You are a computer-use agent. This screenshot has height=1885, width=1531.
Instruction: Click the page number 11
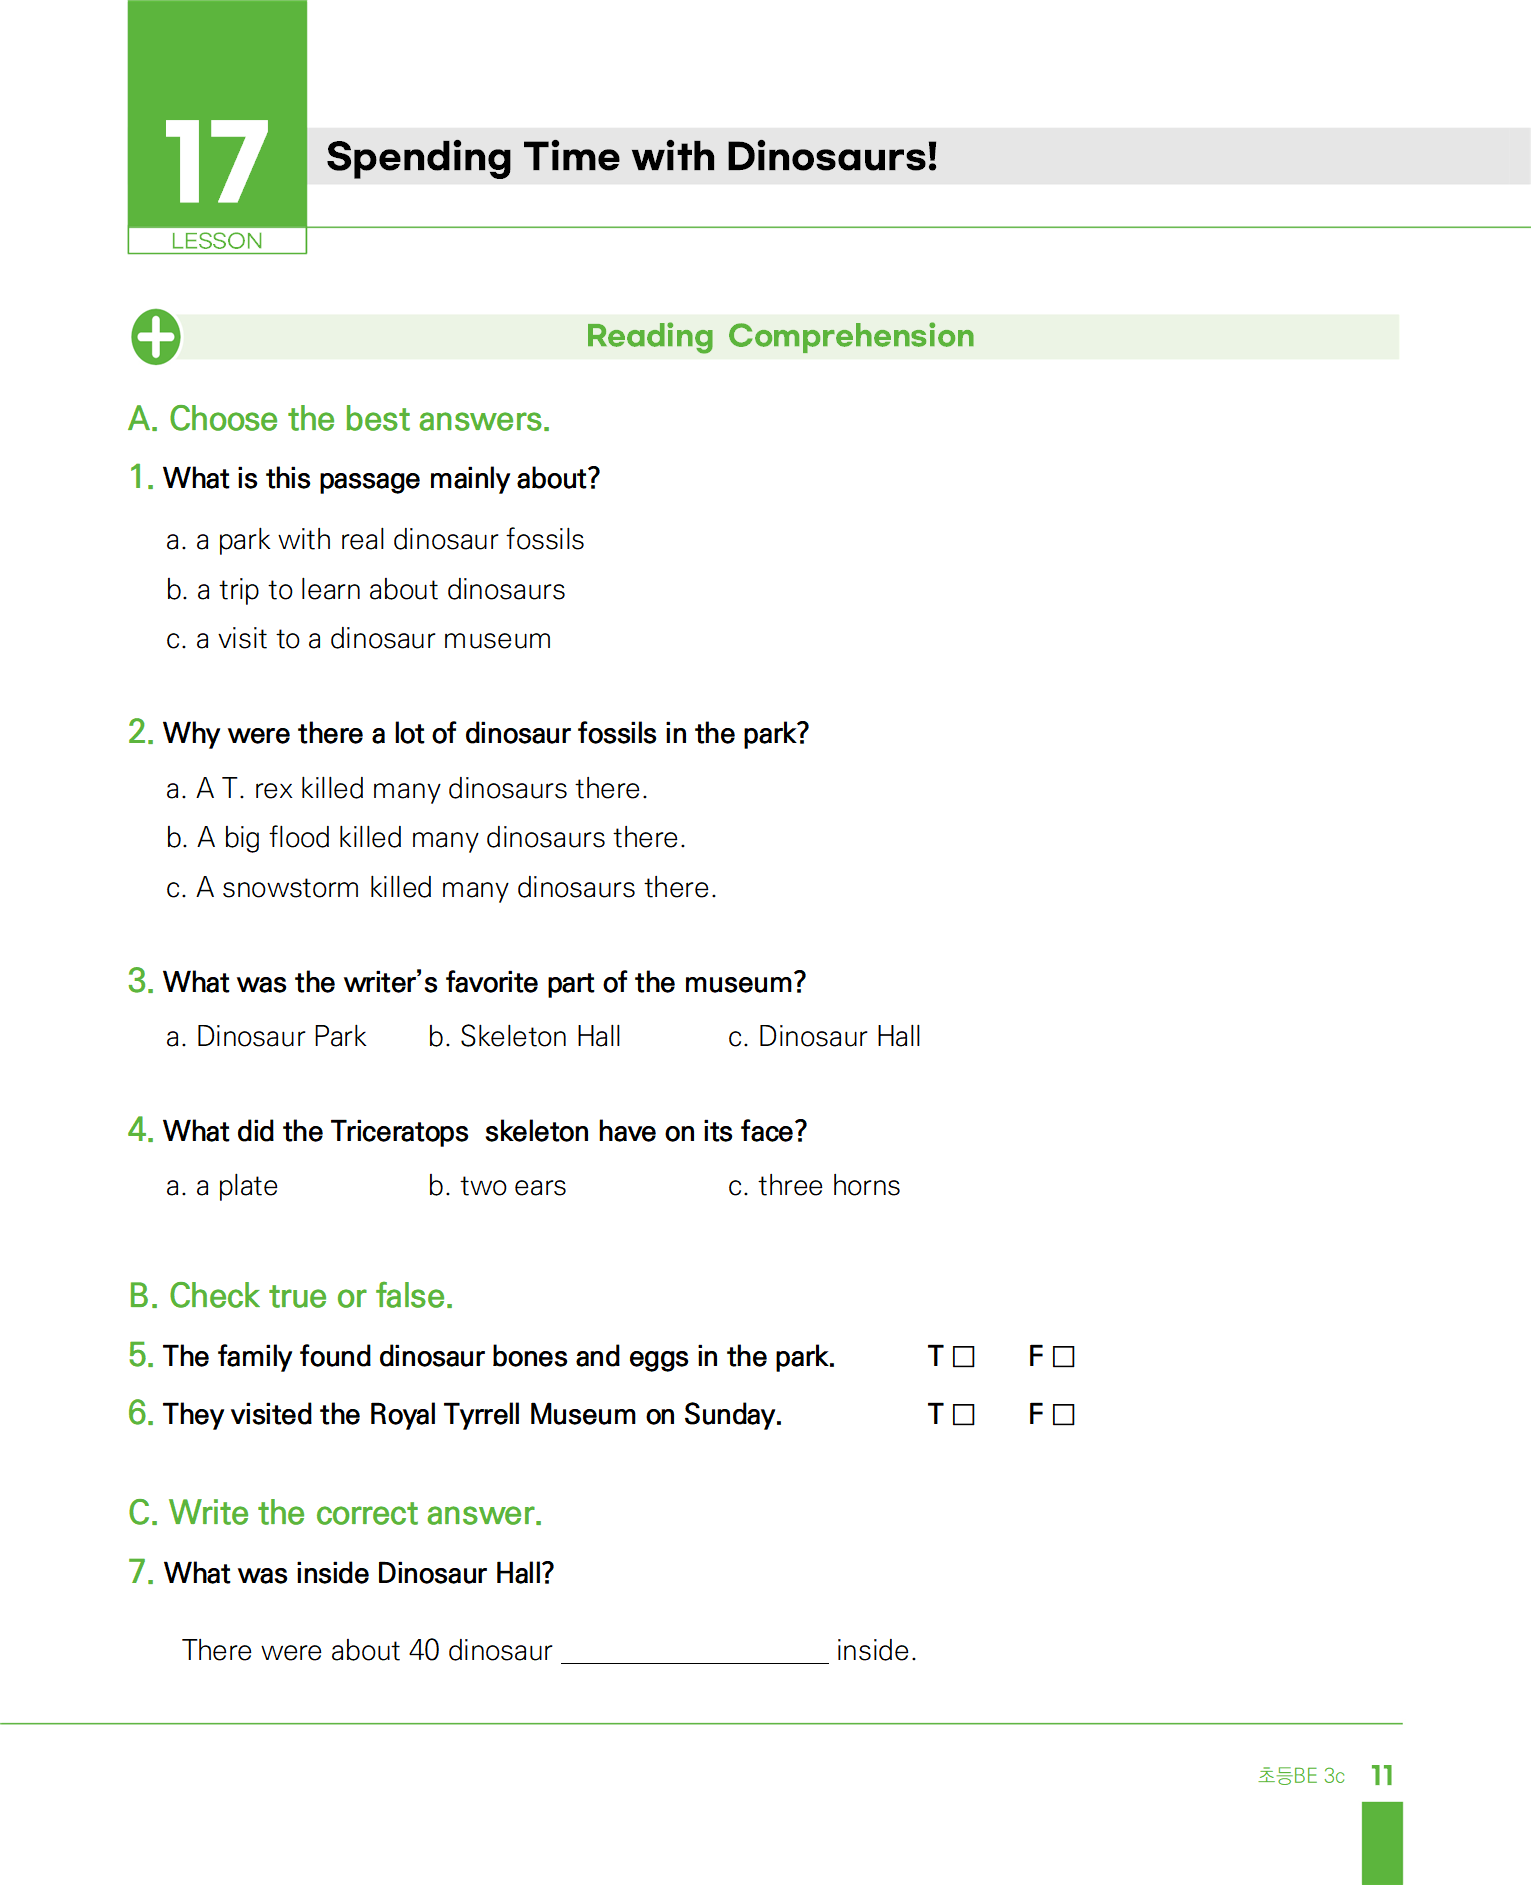(1383, 1775)
